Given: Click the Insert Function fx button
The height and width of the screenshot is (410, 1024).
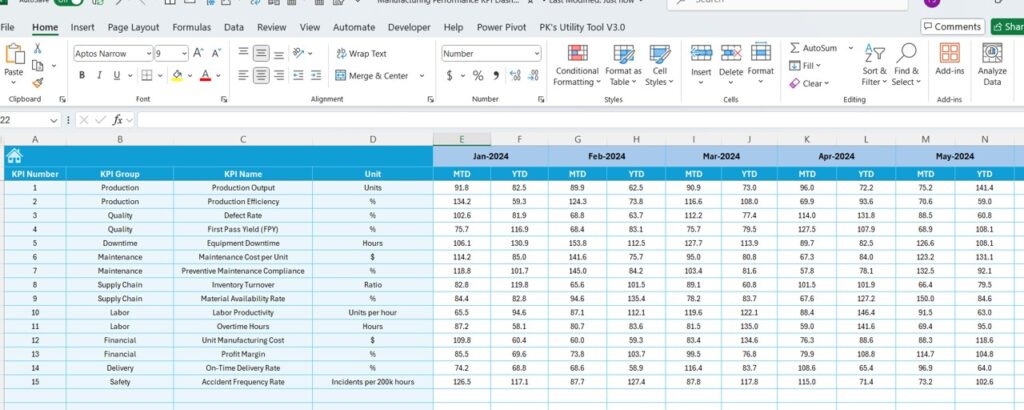Looking at the screenshot, I should [x=118, y=120].
